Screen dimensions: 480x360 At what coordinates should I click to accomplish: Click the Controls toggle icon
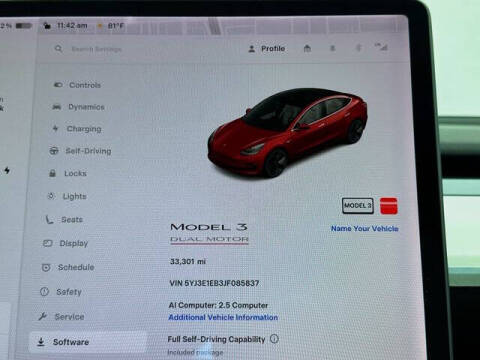pyautogui.click(x=58, y=85)
